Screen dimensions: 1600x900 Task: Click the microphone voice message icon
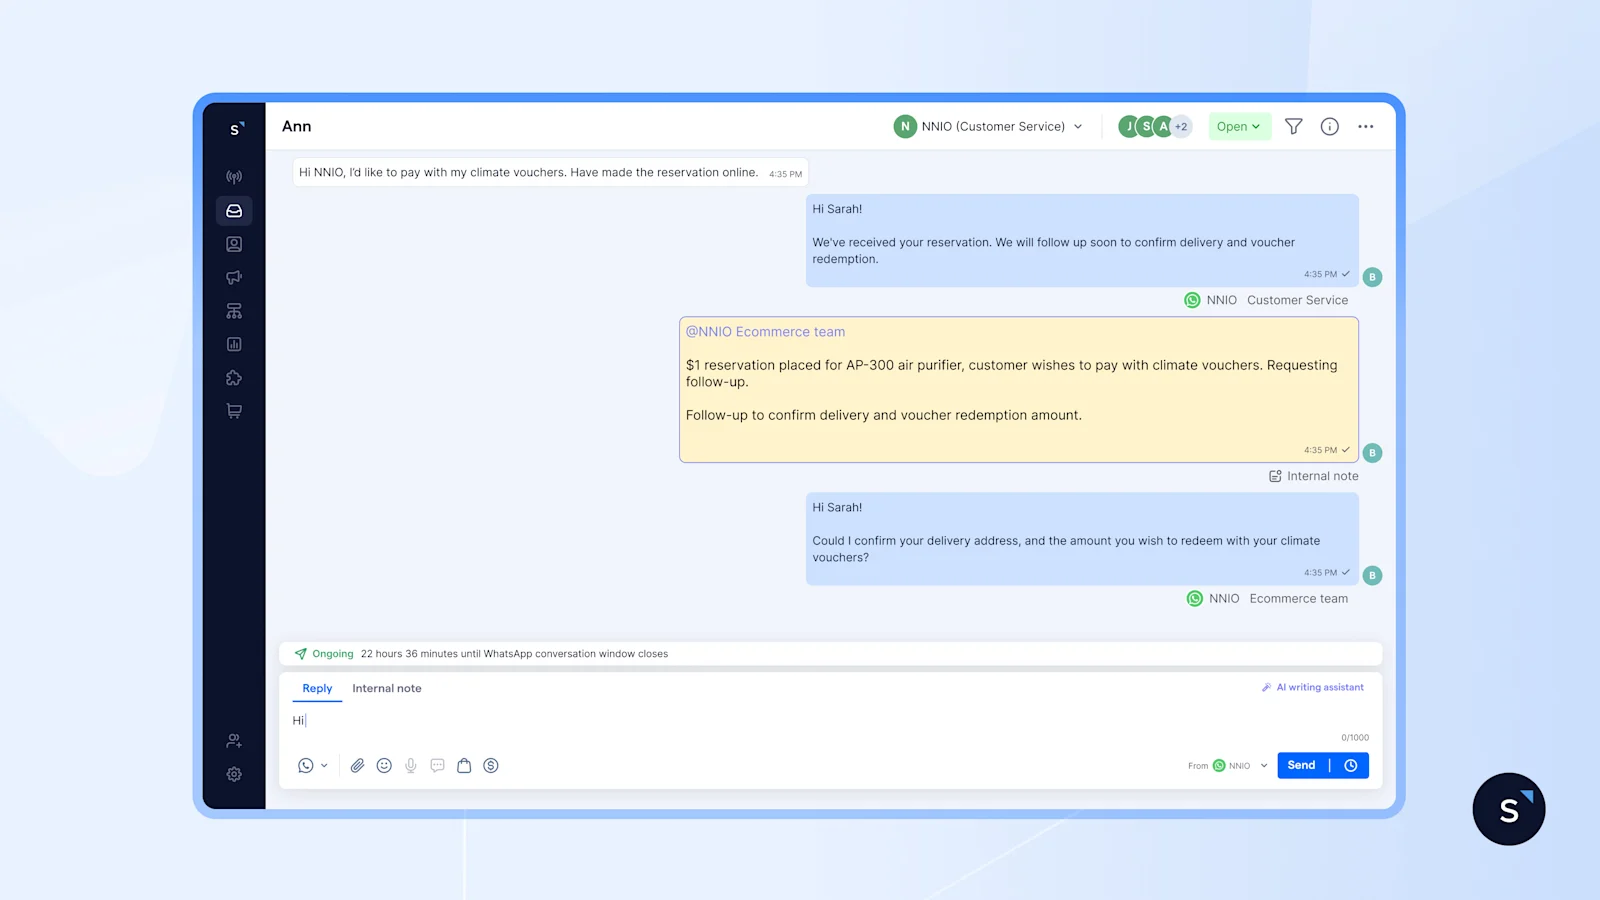point(411,765)
